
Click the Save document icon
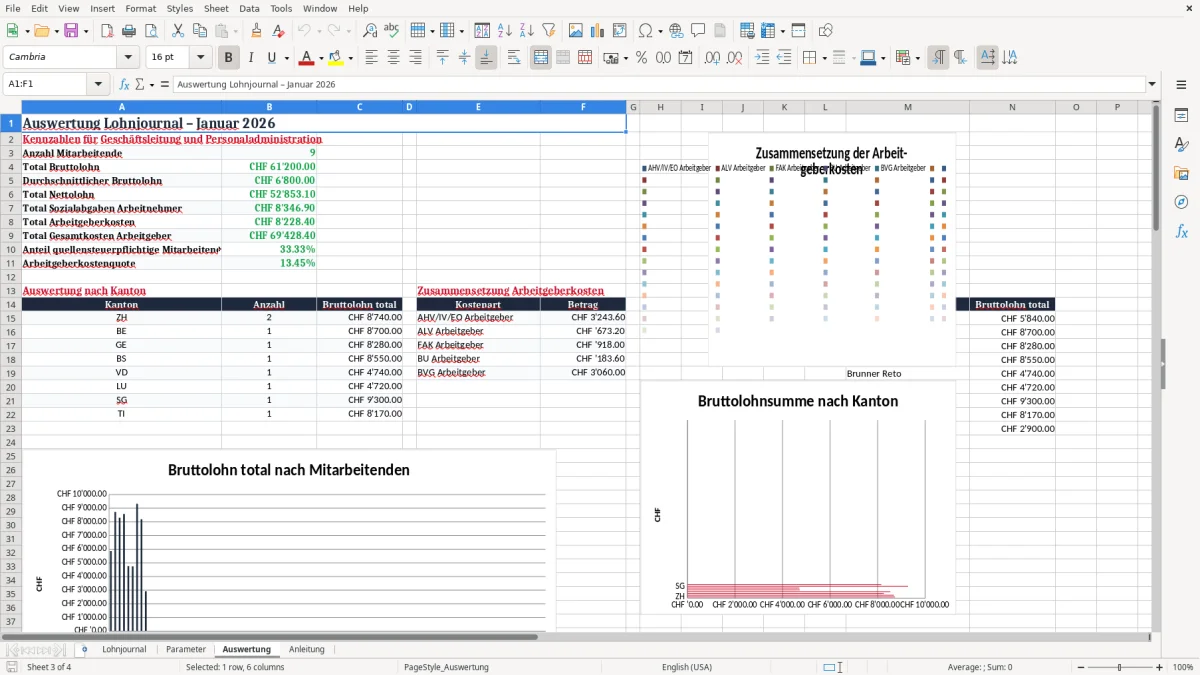pos(71,31)
